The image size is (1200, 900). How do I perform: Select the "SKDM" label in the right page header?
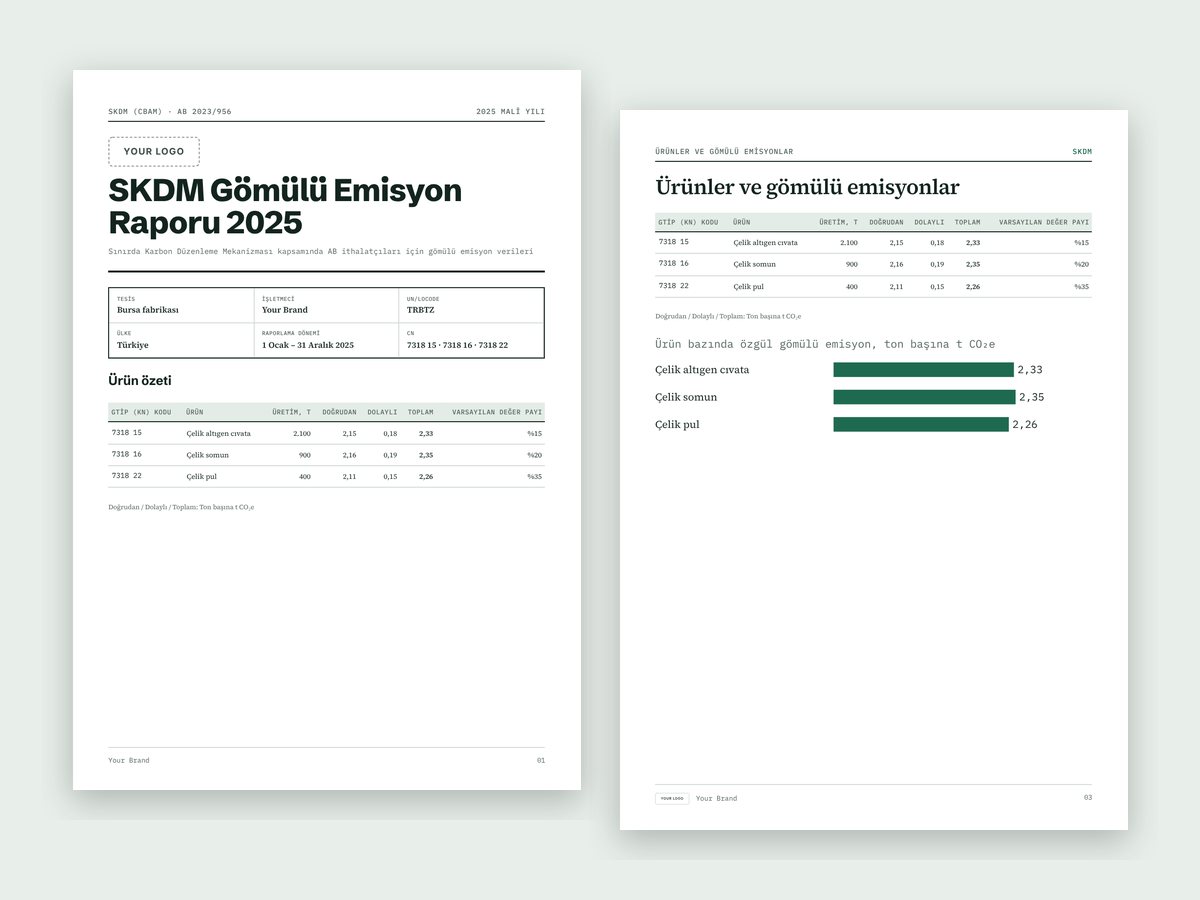tap(1082, 152)
